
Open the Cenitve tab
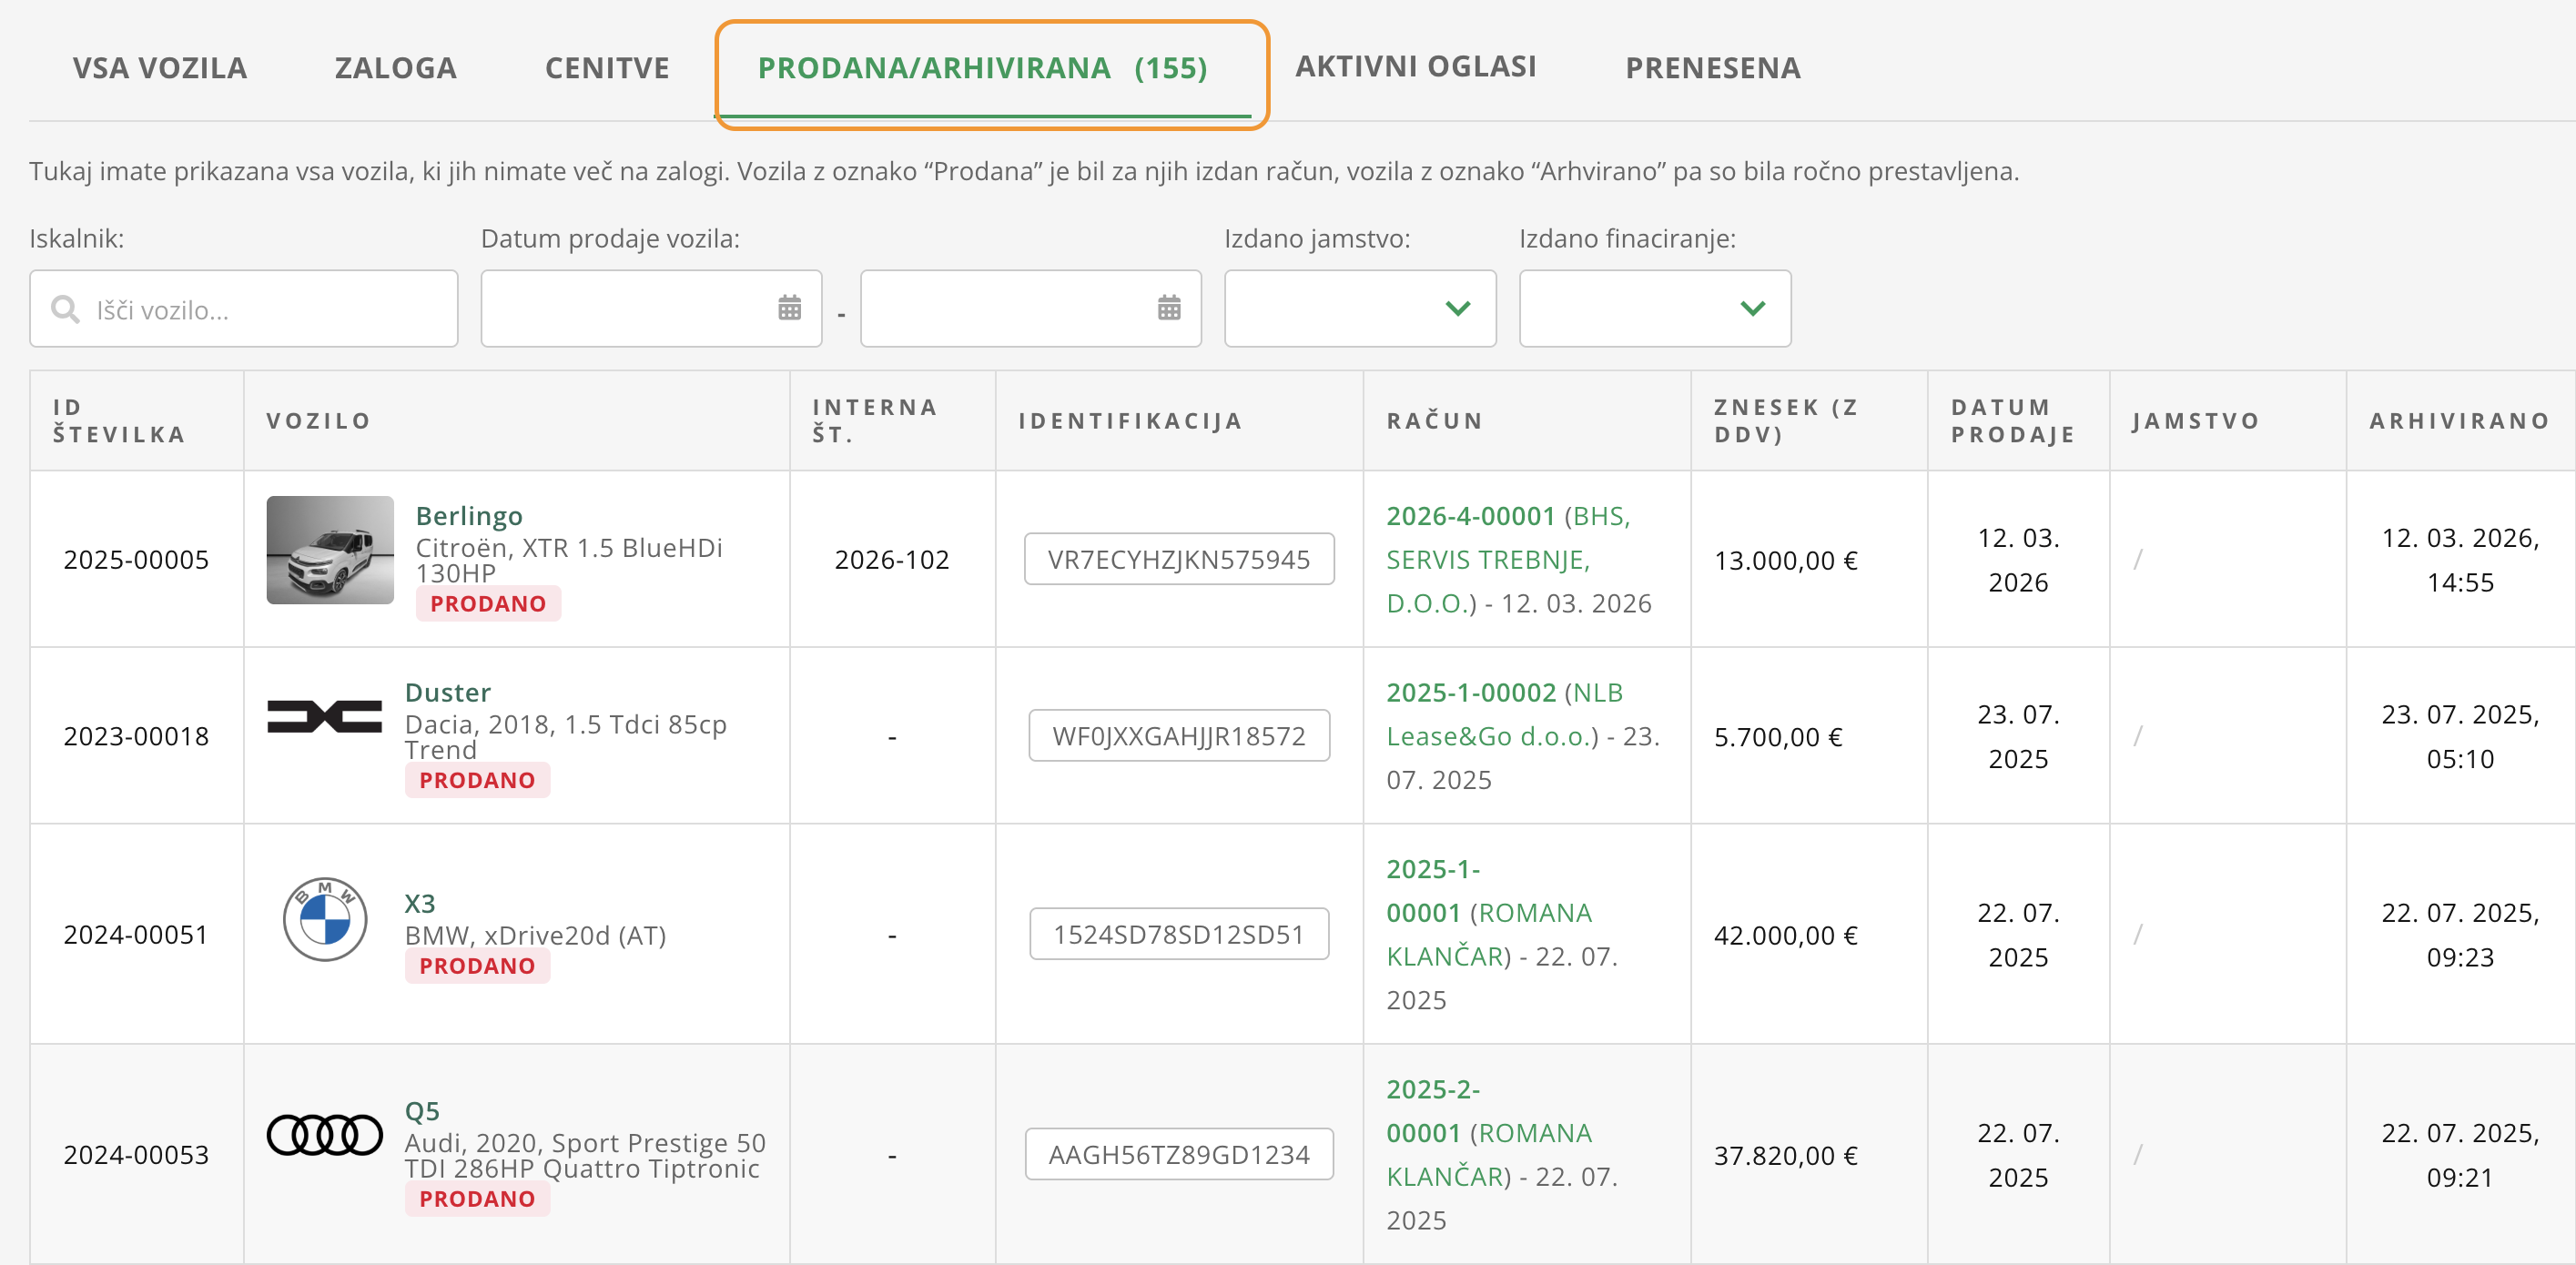607,68
